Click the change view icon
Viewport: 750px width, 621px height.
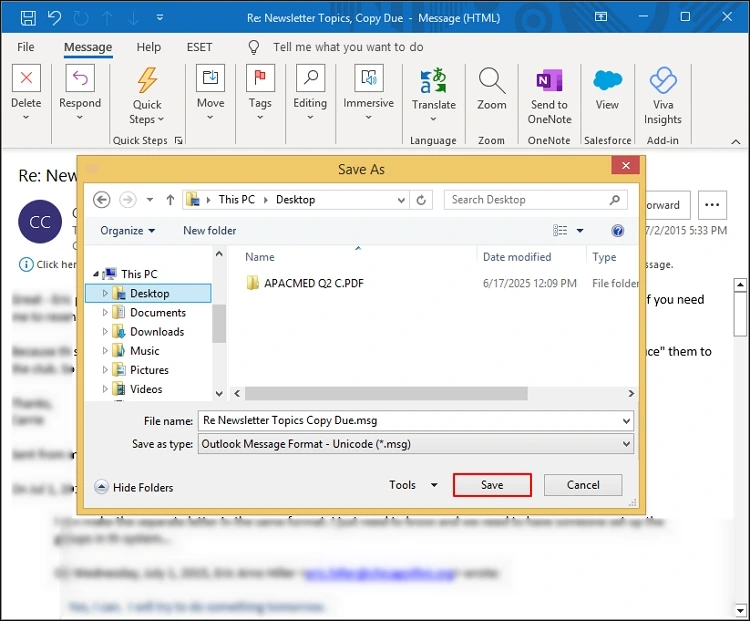[560, 231]
